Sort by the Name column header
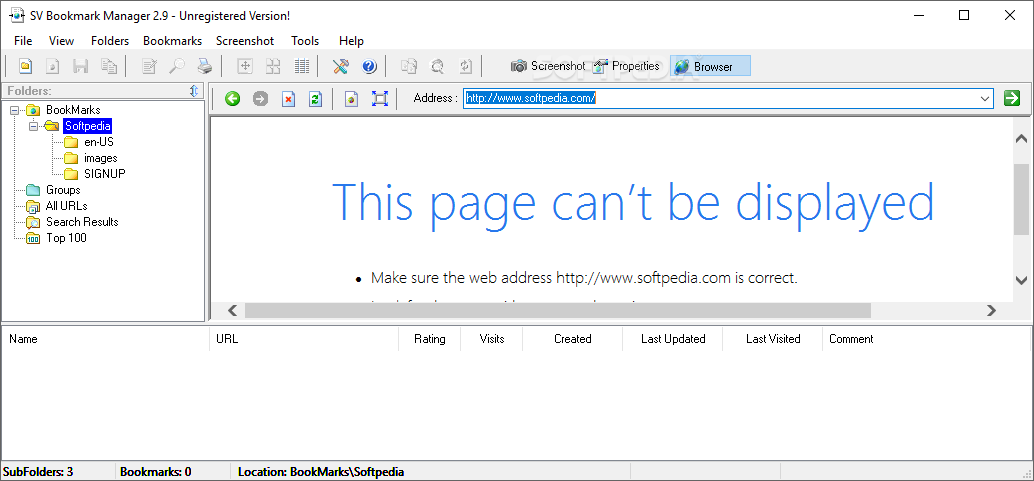This screenshot has width=1034, height=481. (x=106, y=338)
